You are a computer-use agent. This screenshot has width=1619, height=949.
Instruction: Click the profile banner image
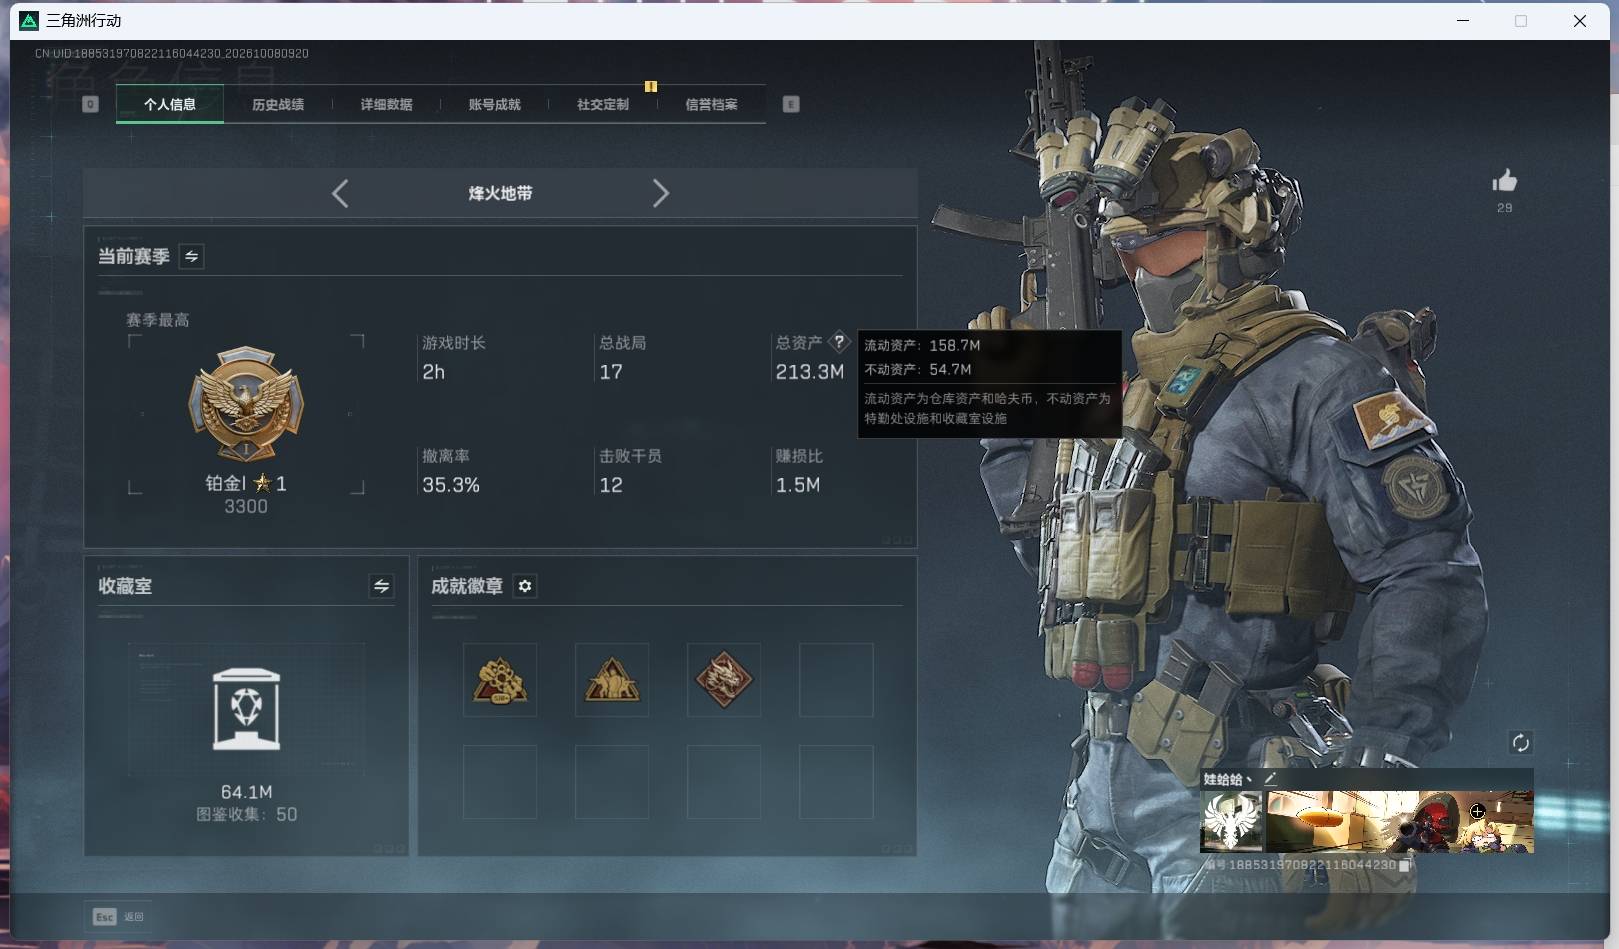(1400, 822)
